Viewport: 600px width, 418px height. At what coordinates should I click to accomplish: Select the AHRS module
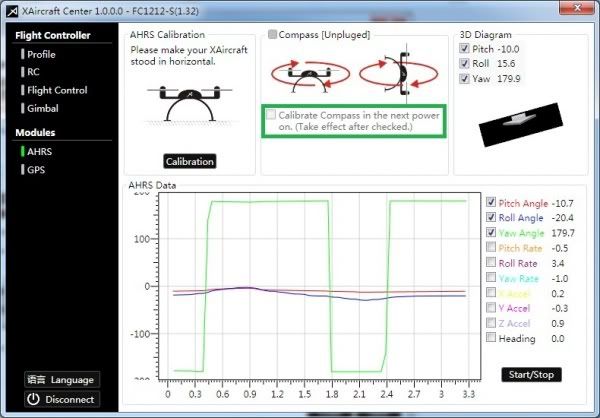(x=37, y=152)
